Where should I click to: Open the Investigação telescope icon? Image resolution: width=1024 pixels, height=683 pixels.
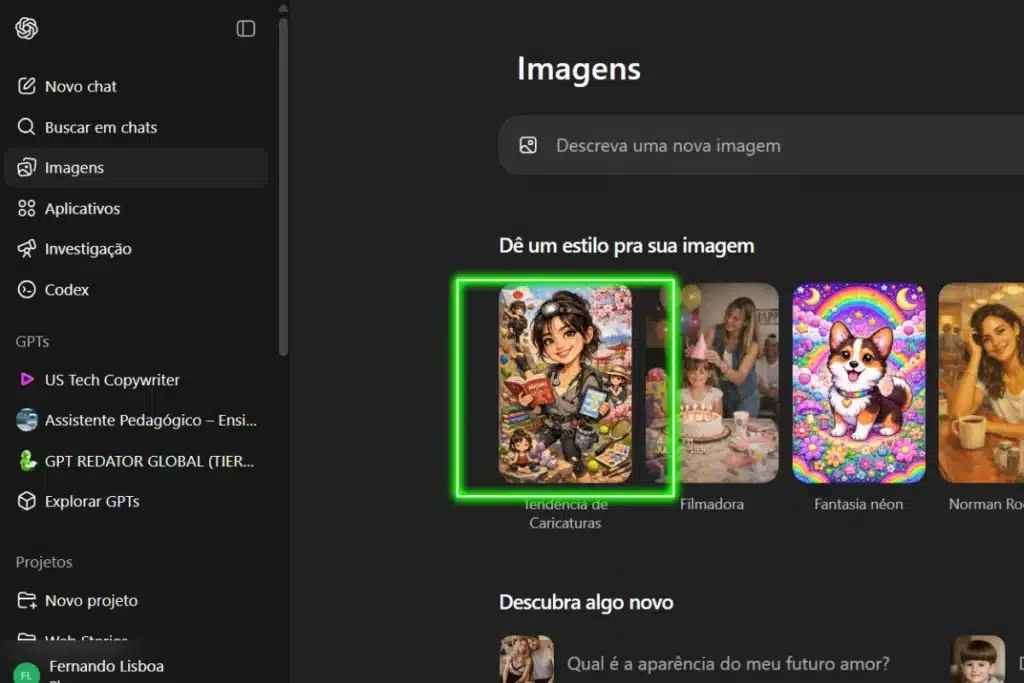point(26,249)
